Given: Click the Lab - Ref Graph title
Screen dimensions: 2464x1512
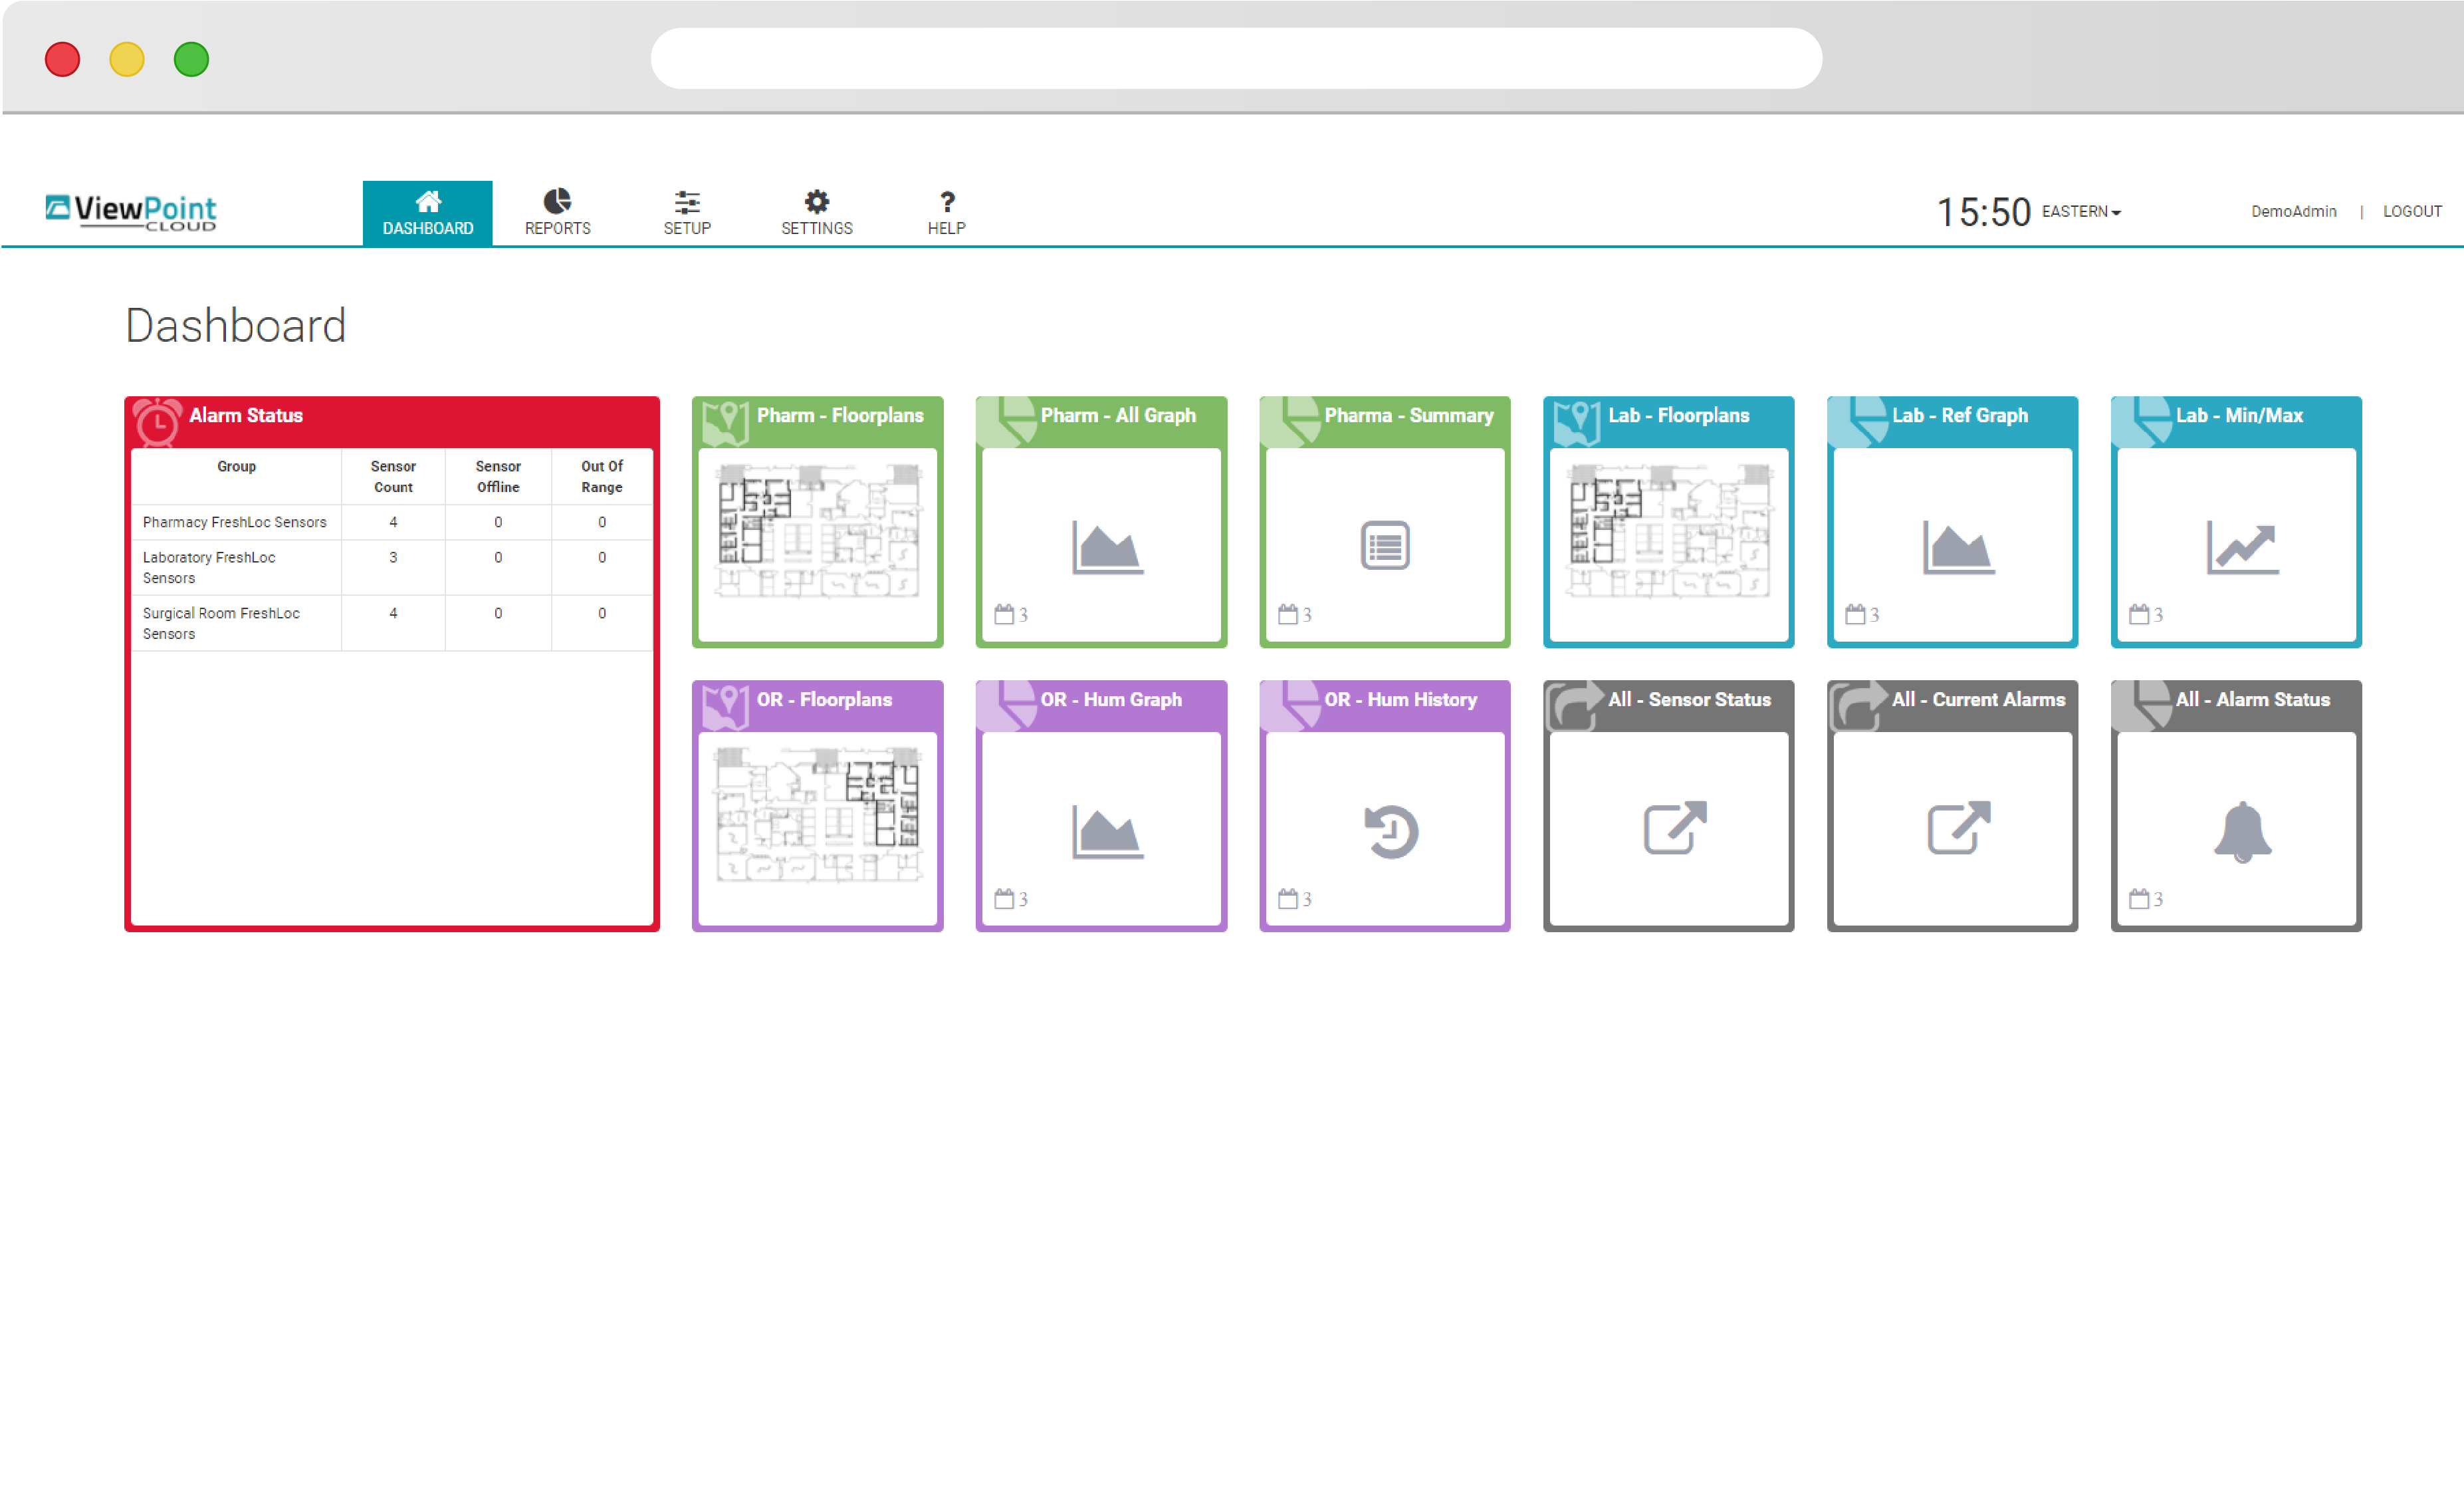Looking at the screenshot, I should (x=1960, y=415).
